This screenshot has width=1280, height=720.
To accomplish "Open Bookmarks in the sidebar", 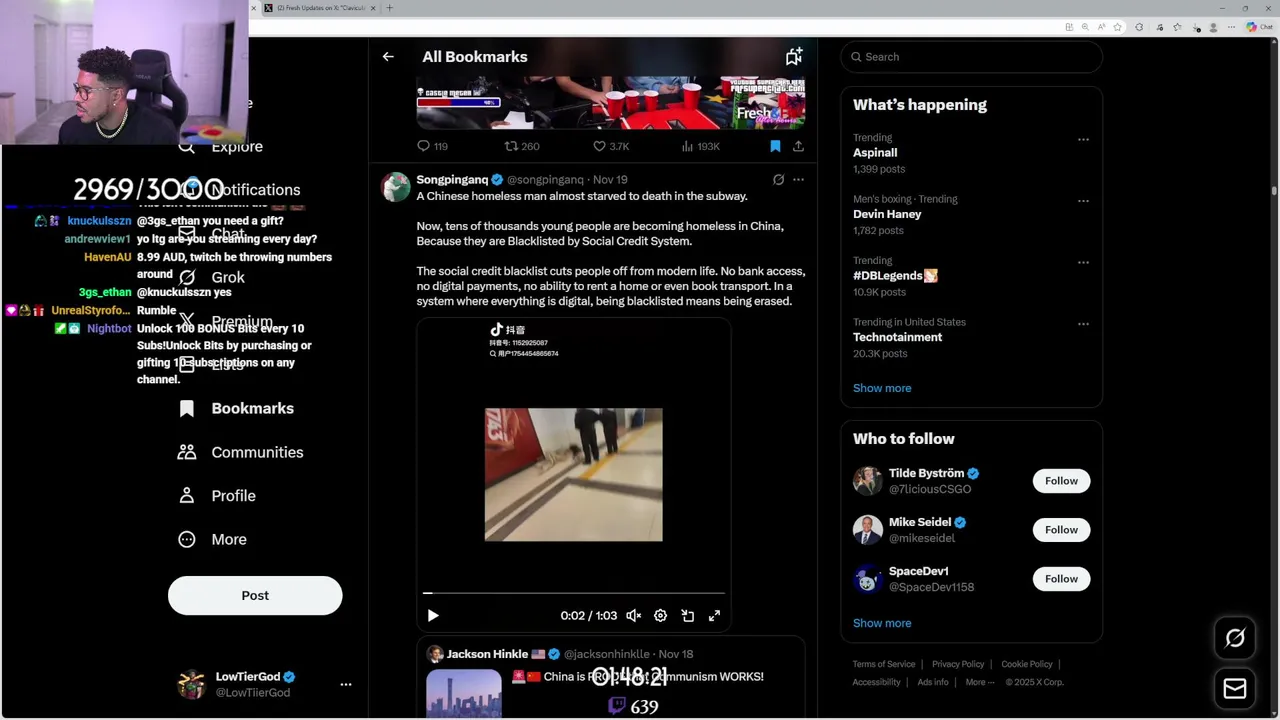I will click(235, 409).
